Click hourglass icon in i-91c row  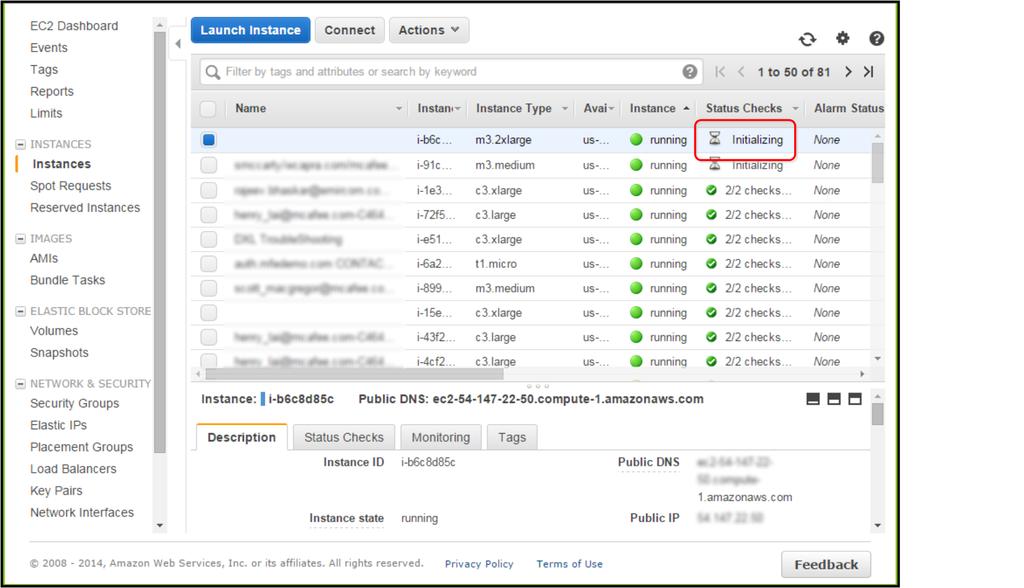point(715,165)
